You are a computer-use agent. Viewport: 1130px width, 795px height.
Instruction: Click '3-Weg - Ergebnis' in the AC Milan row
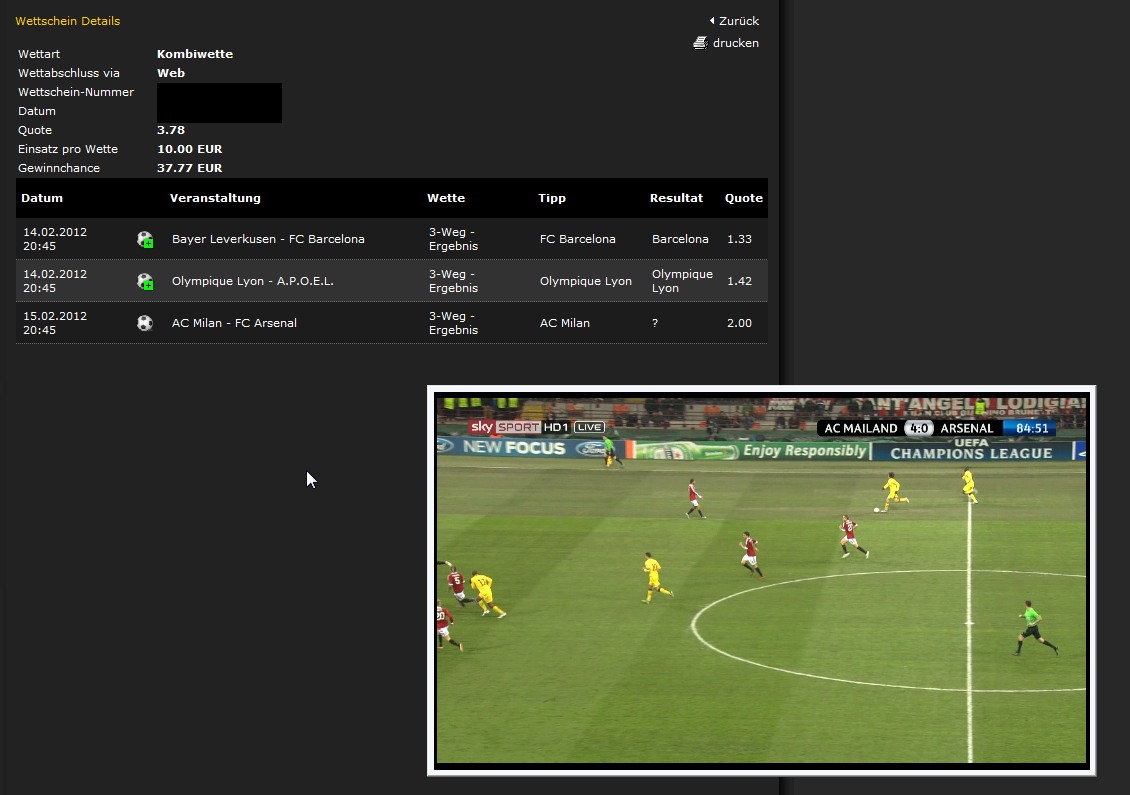[453, 323]
